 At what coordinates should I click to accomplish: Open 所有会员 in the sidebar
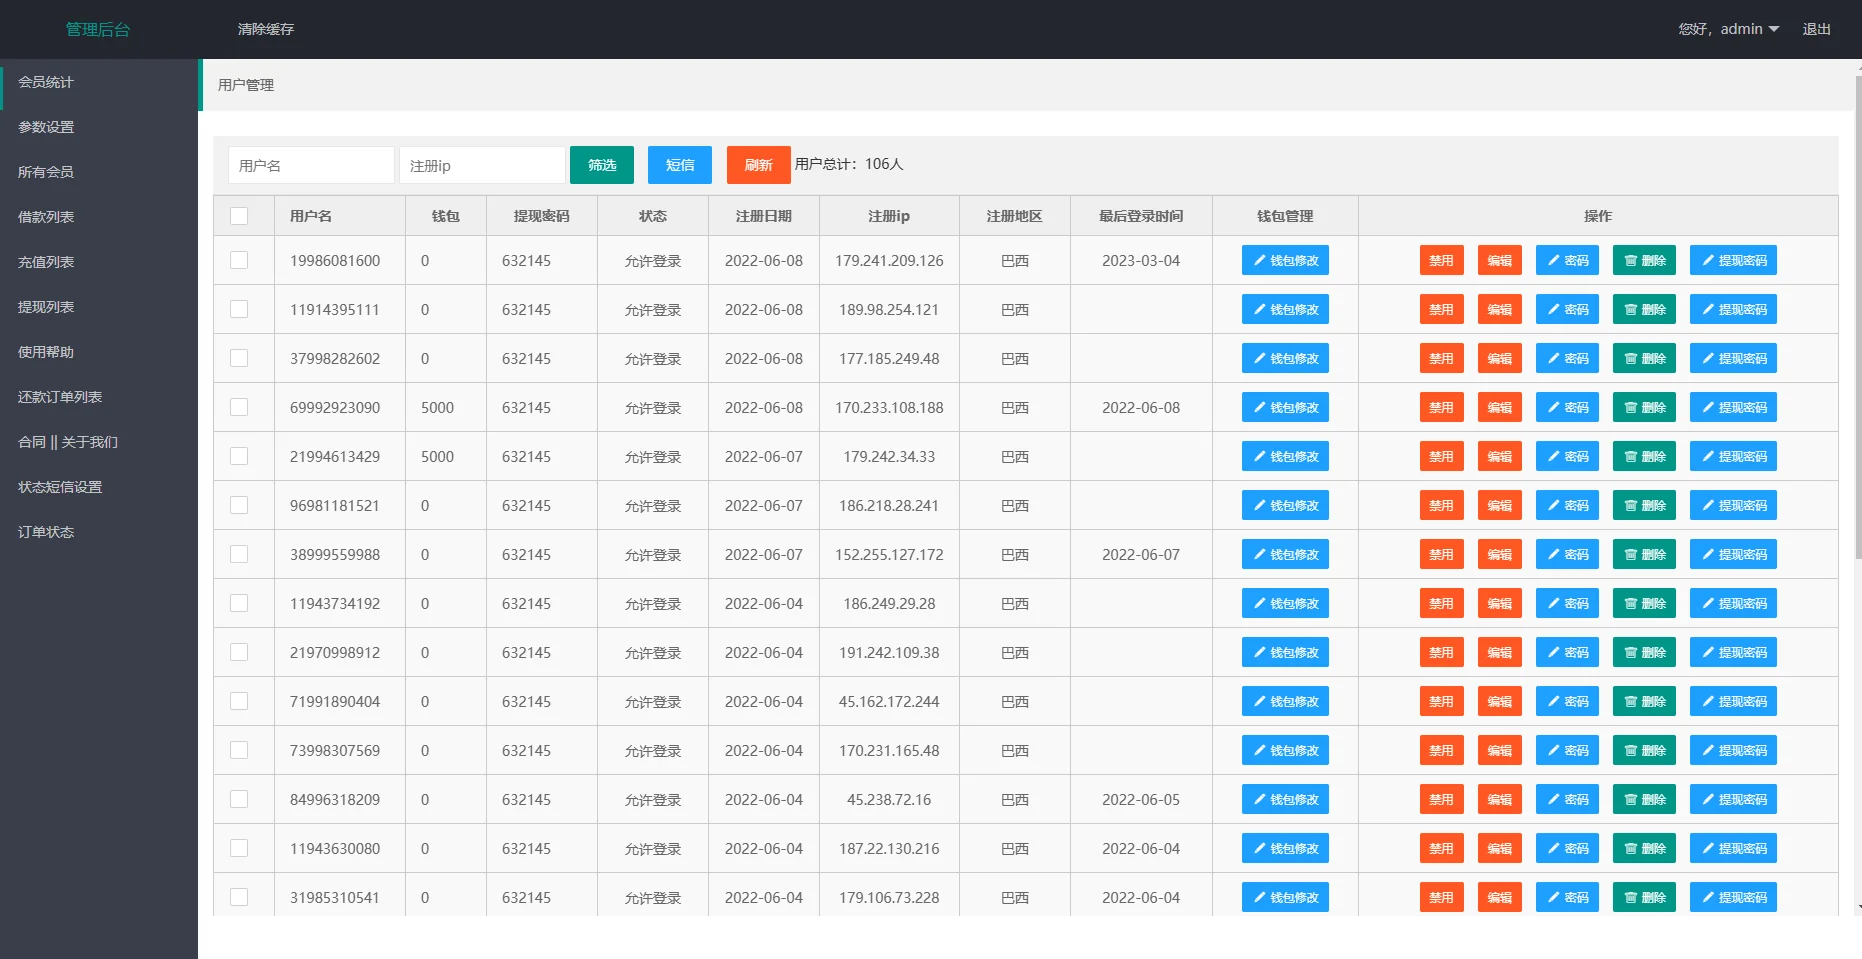(x=46, y=172)
